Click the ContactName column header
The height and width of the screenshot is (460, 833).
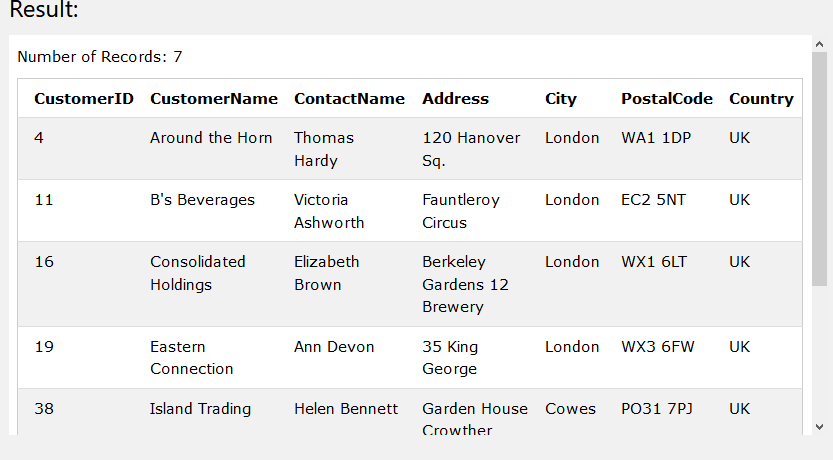click(x=349, y=98)
